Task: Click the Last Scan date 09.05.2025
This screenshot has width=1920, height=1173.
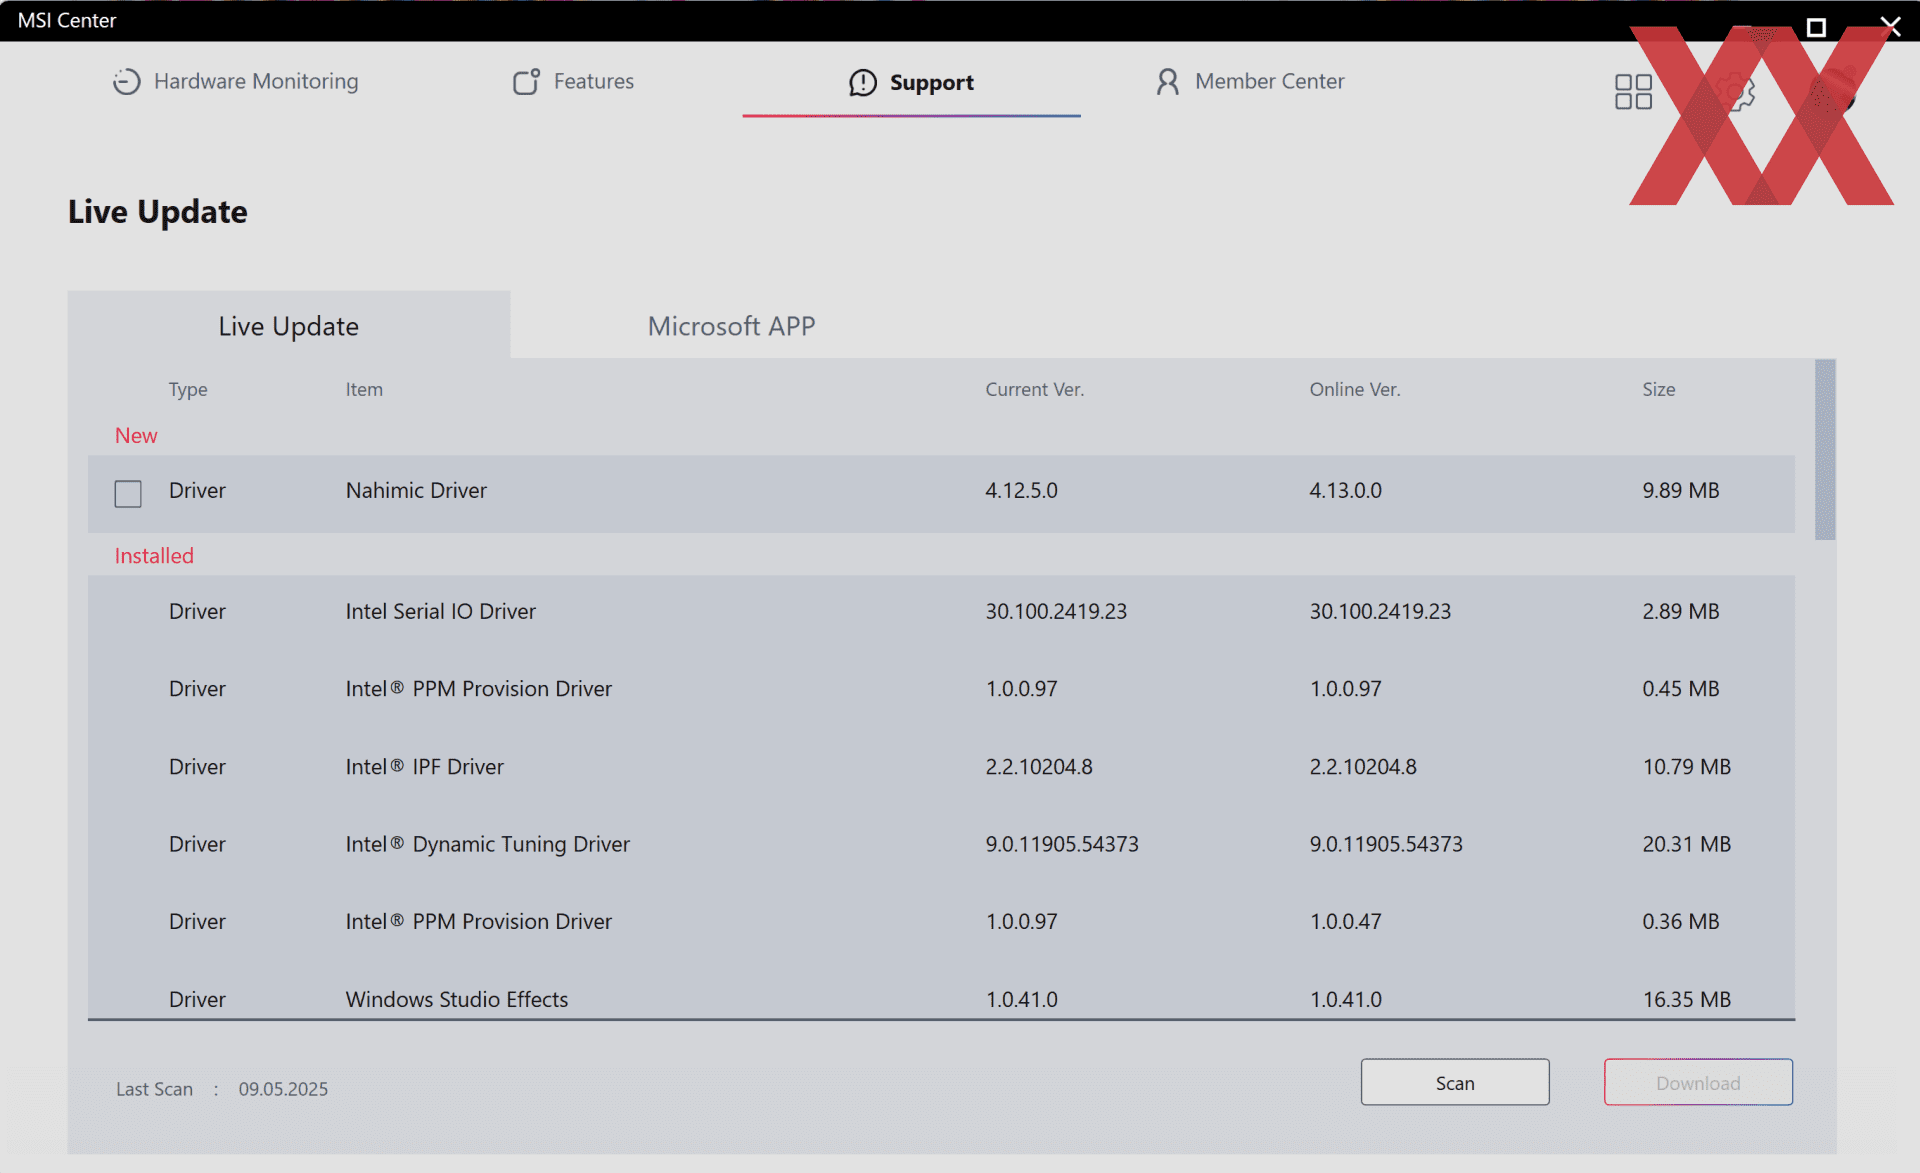Action: coord(283,1089)
